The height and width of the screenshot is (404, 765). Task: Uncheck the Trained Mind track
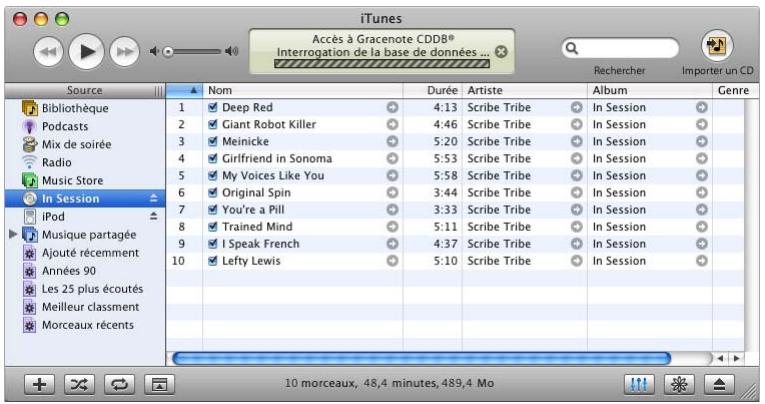pyautogui.click(x=212, y=226)
